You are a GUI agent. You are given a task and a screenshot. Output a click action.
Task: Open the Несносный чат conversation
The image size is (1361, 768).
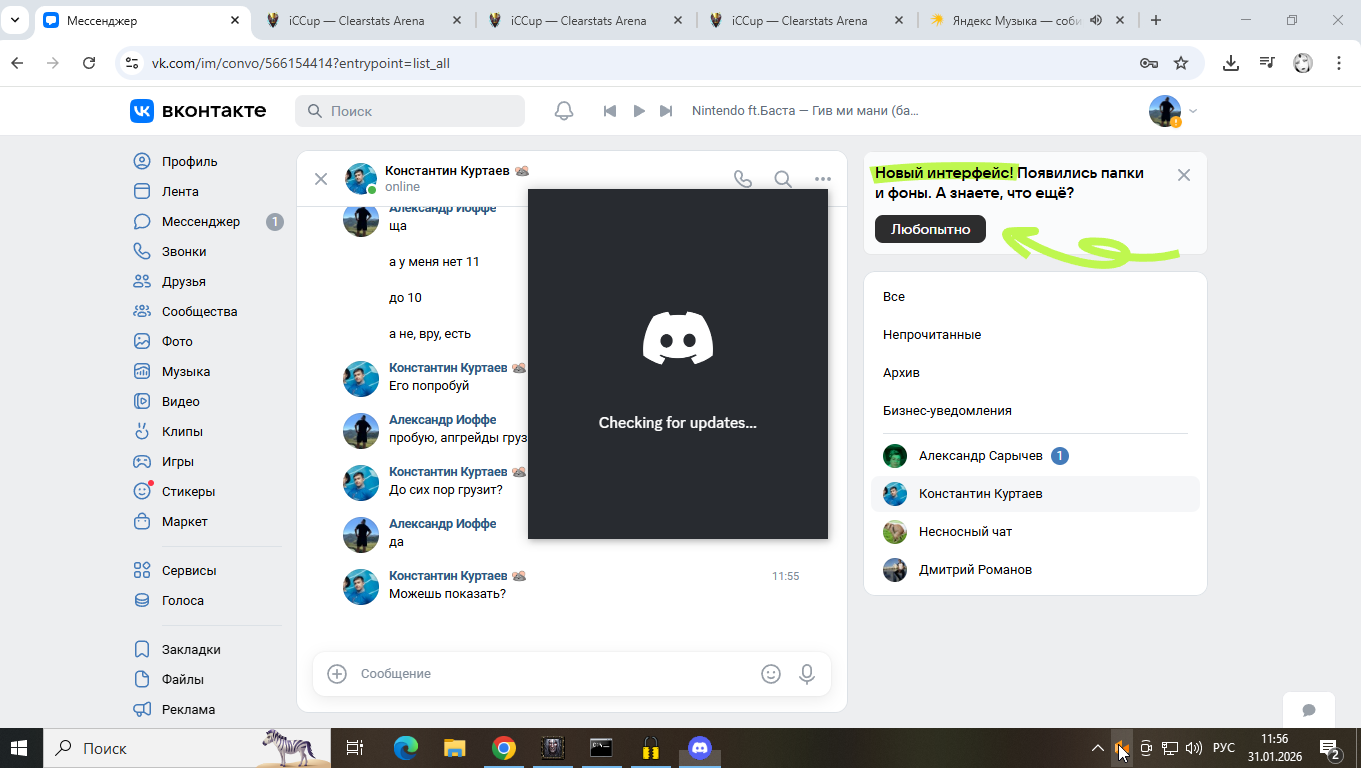(1035, 532)
